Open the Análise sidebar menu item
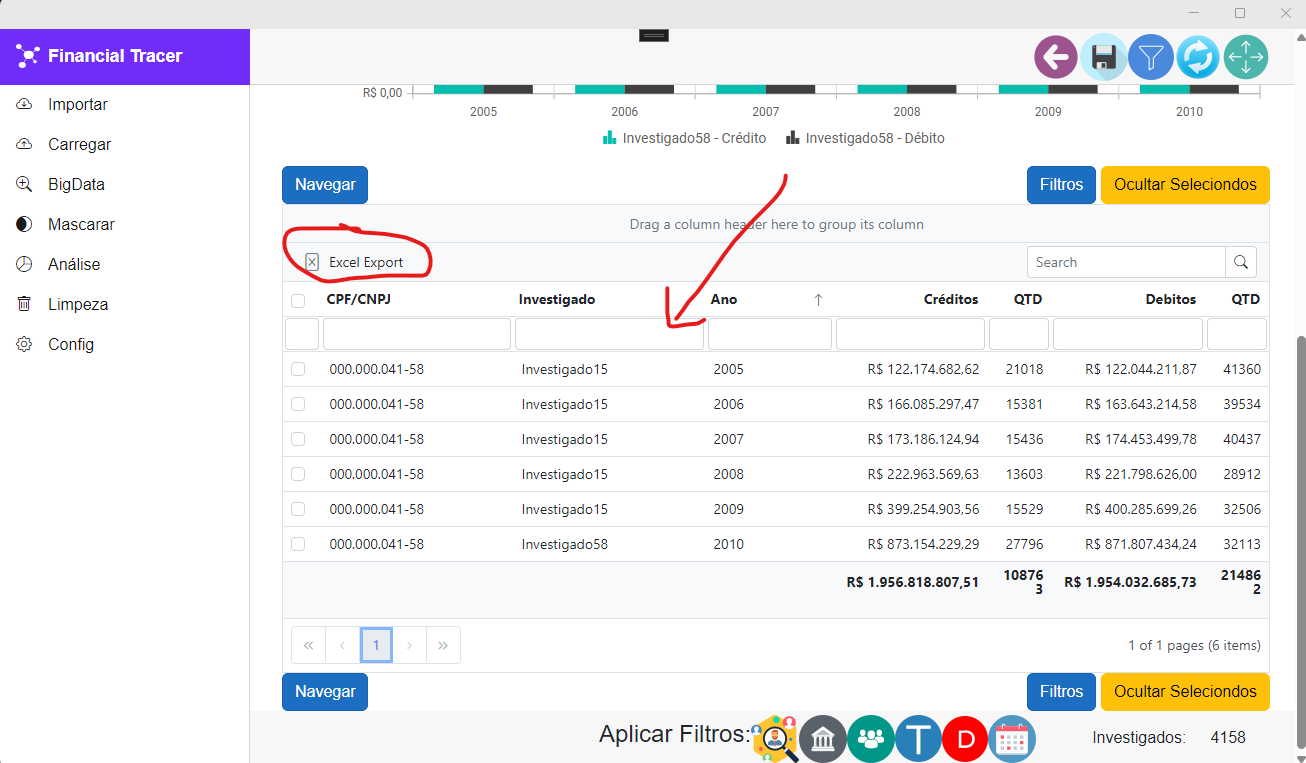The width and height of the screenshot is (1306, 763). tap(74, 264)
